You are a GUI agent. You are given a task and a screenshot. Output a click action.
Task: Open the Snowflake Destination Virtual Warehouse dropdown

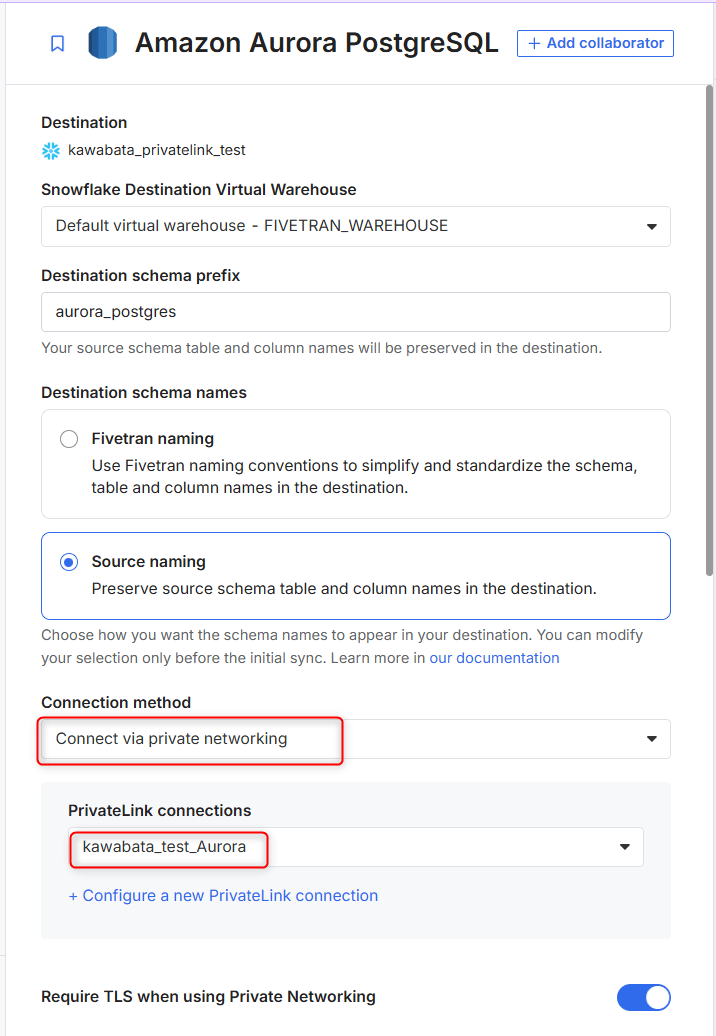tap(355, 226)
